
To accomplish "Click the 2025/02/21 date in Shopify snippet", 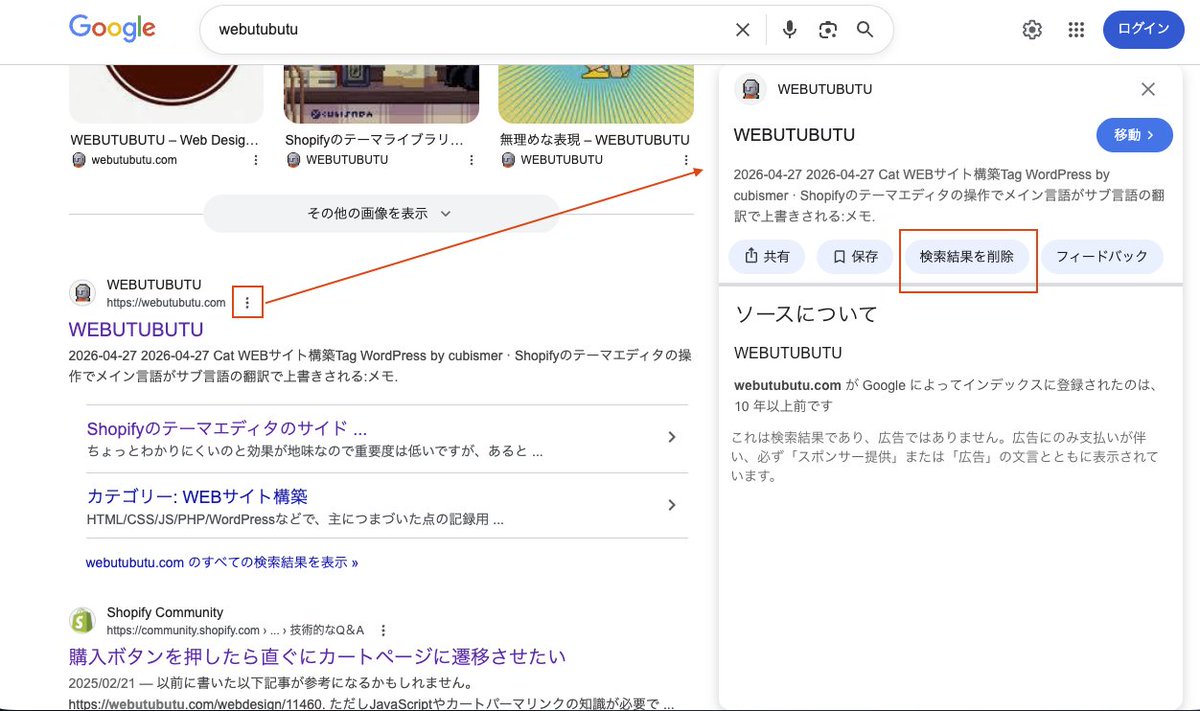I will coord(103,684).
